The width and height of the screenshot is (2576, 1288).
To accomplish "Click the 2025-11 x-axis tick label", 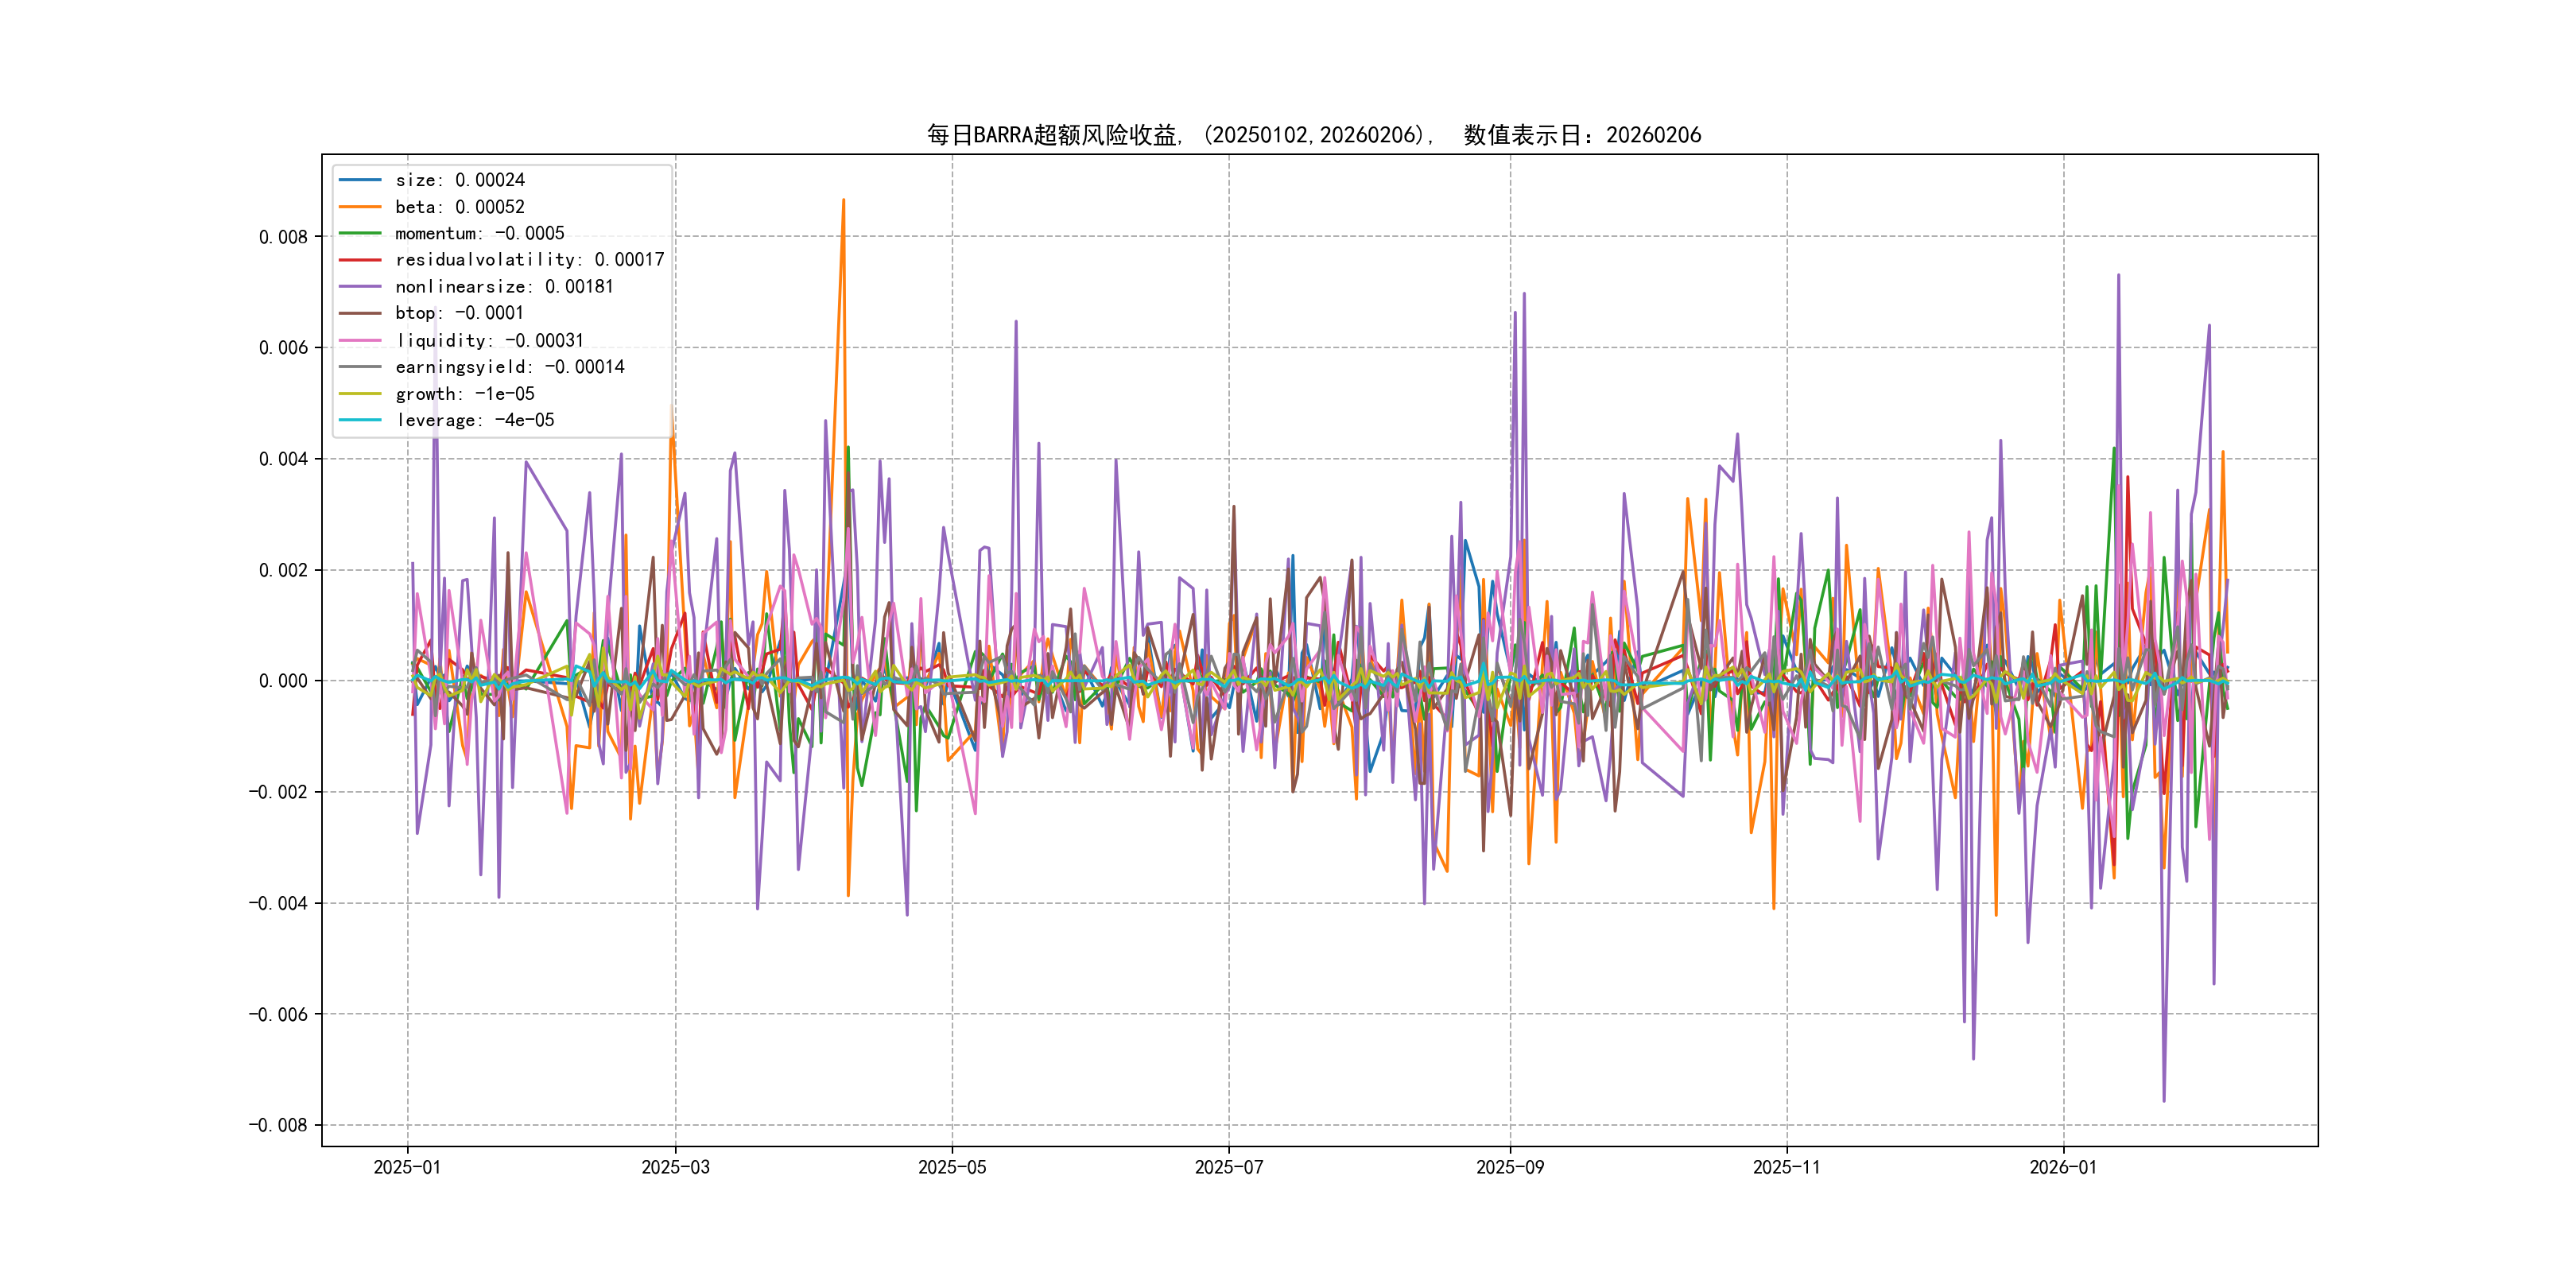I will coord(1786,1167).
